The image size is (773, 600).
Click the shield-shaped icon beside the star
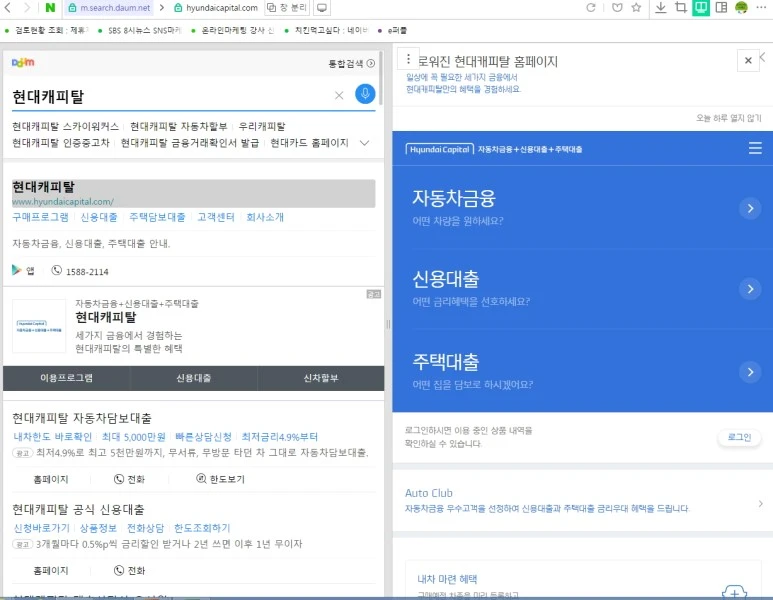tap(617, 8)
